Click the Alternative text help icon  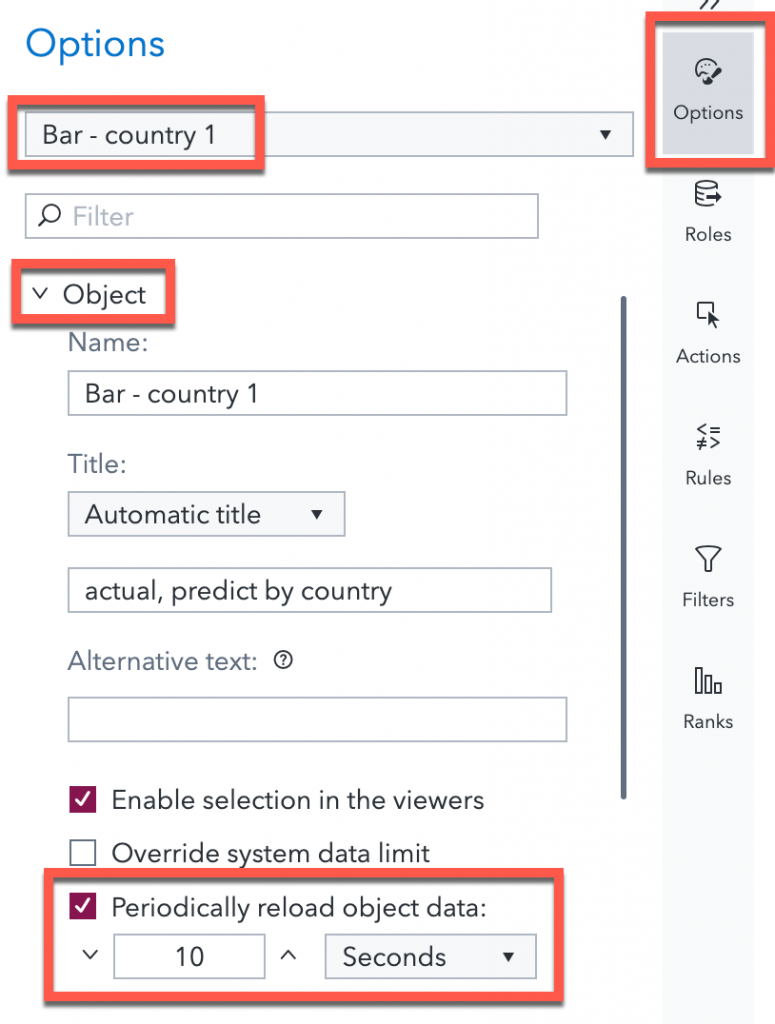pyautogui.click(x=283, y=660)
